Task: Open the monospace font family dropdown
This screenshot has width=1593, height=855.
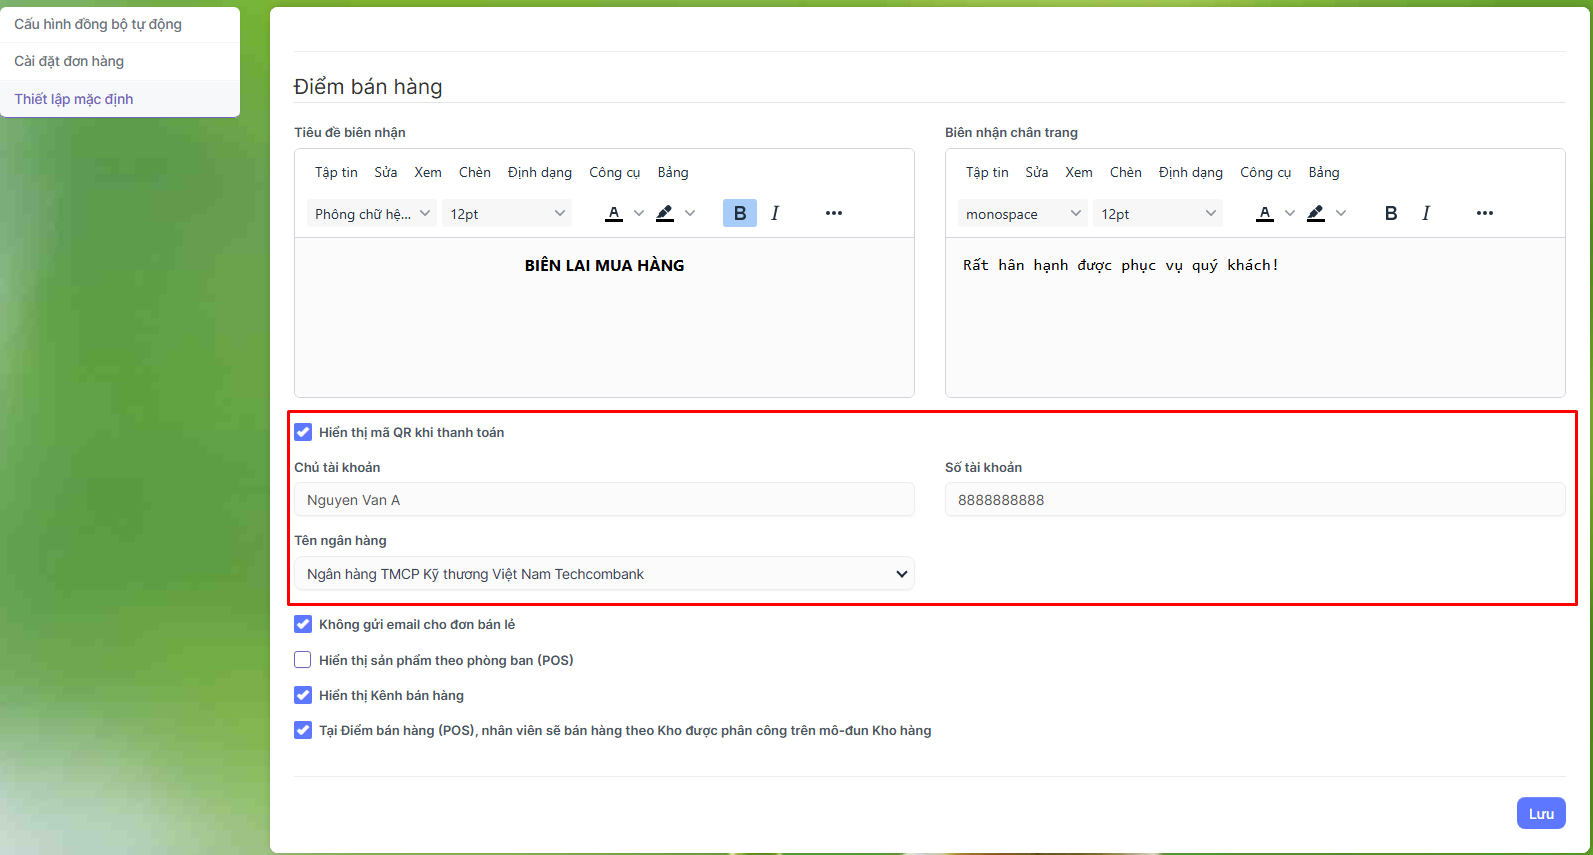Action: click(x=1022, y=214)
